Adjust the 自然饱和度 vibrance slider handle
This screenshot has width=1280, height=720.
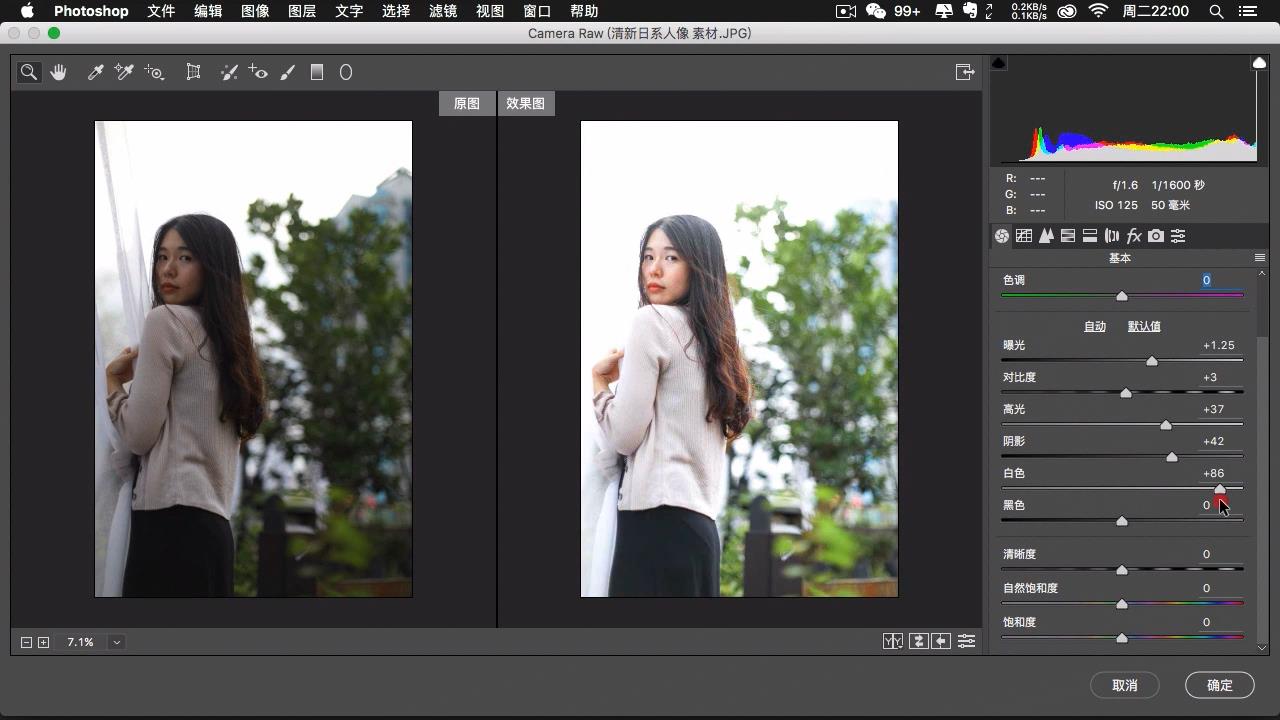pyautogui.click(x=1122, y=604)
